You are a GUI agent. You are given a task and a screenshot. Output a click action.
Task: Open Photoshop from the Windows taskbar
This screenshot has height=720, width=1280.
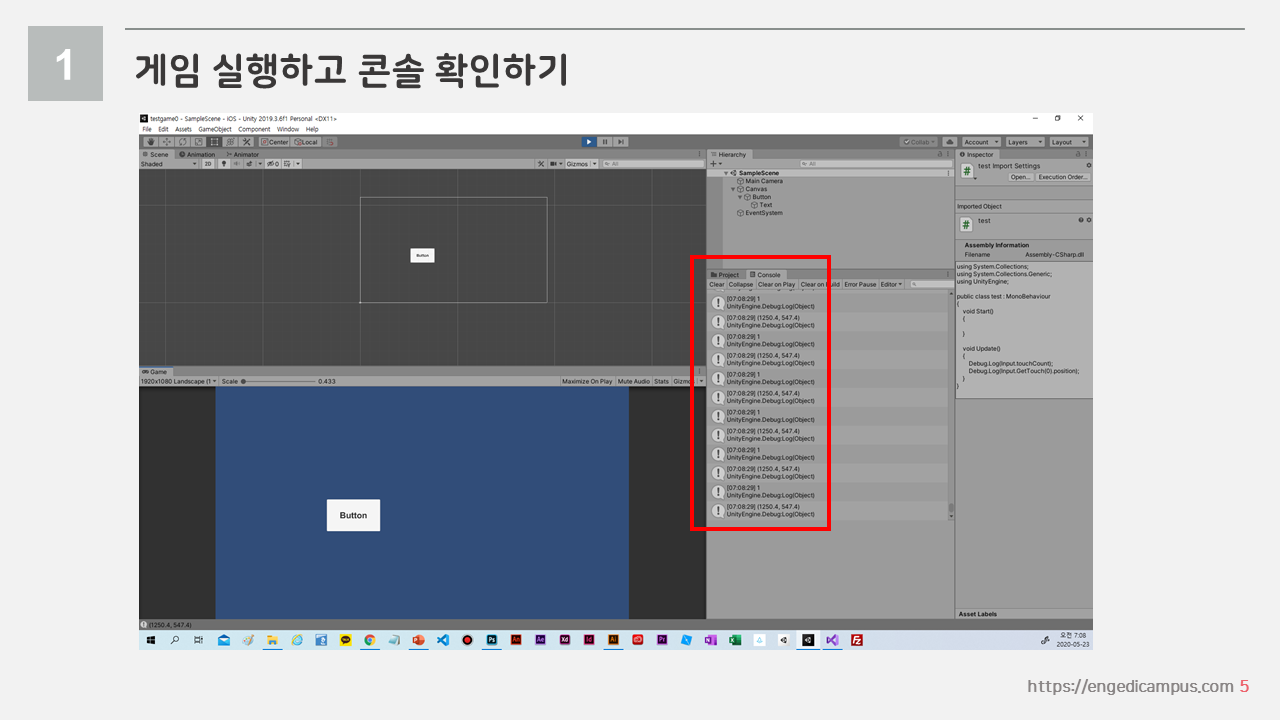pos(491,640)
